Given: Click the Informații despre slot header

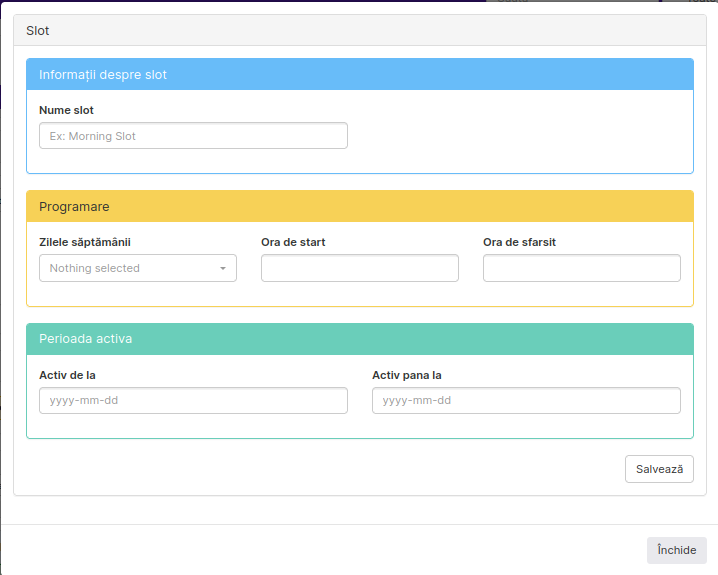Looking at the screenshot, I should point(103,75).
